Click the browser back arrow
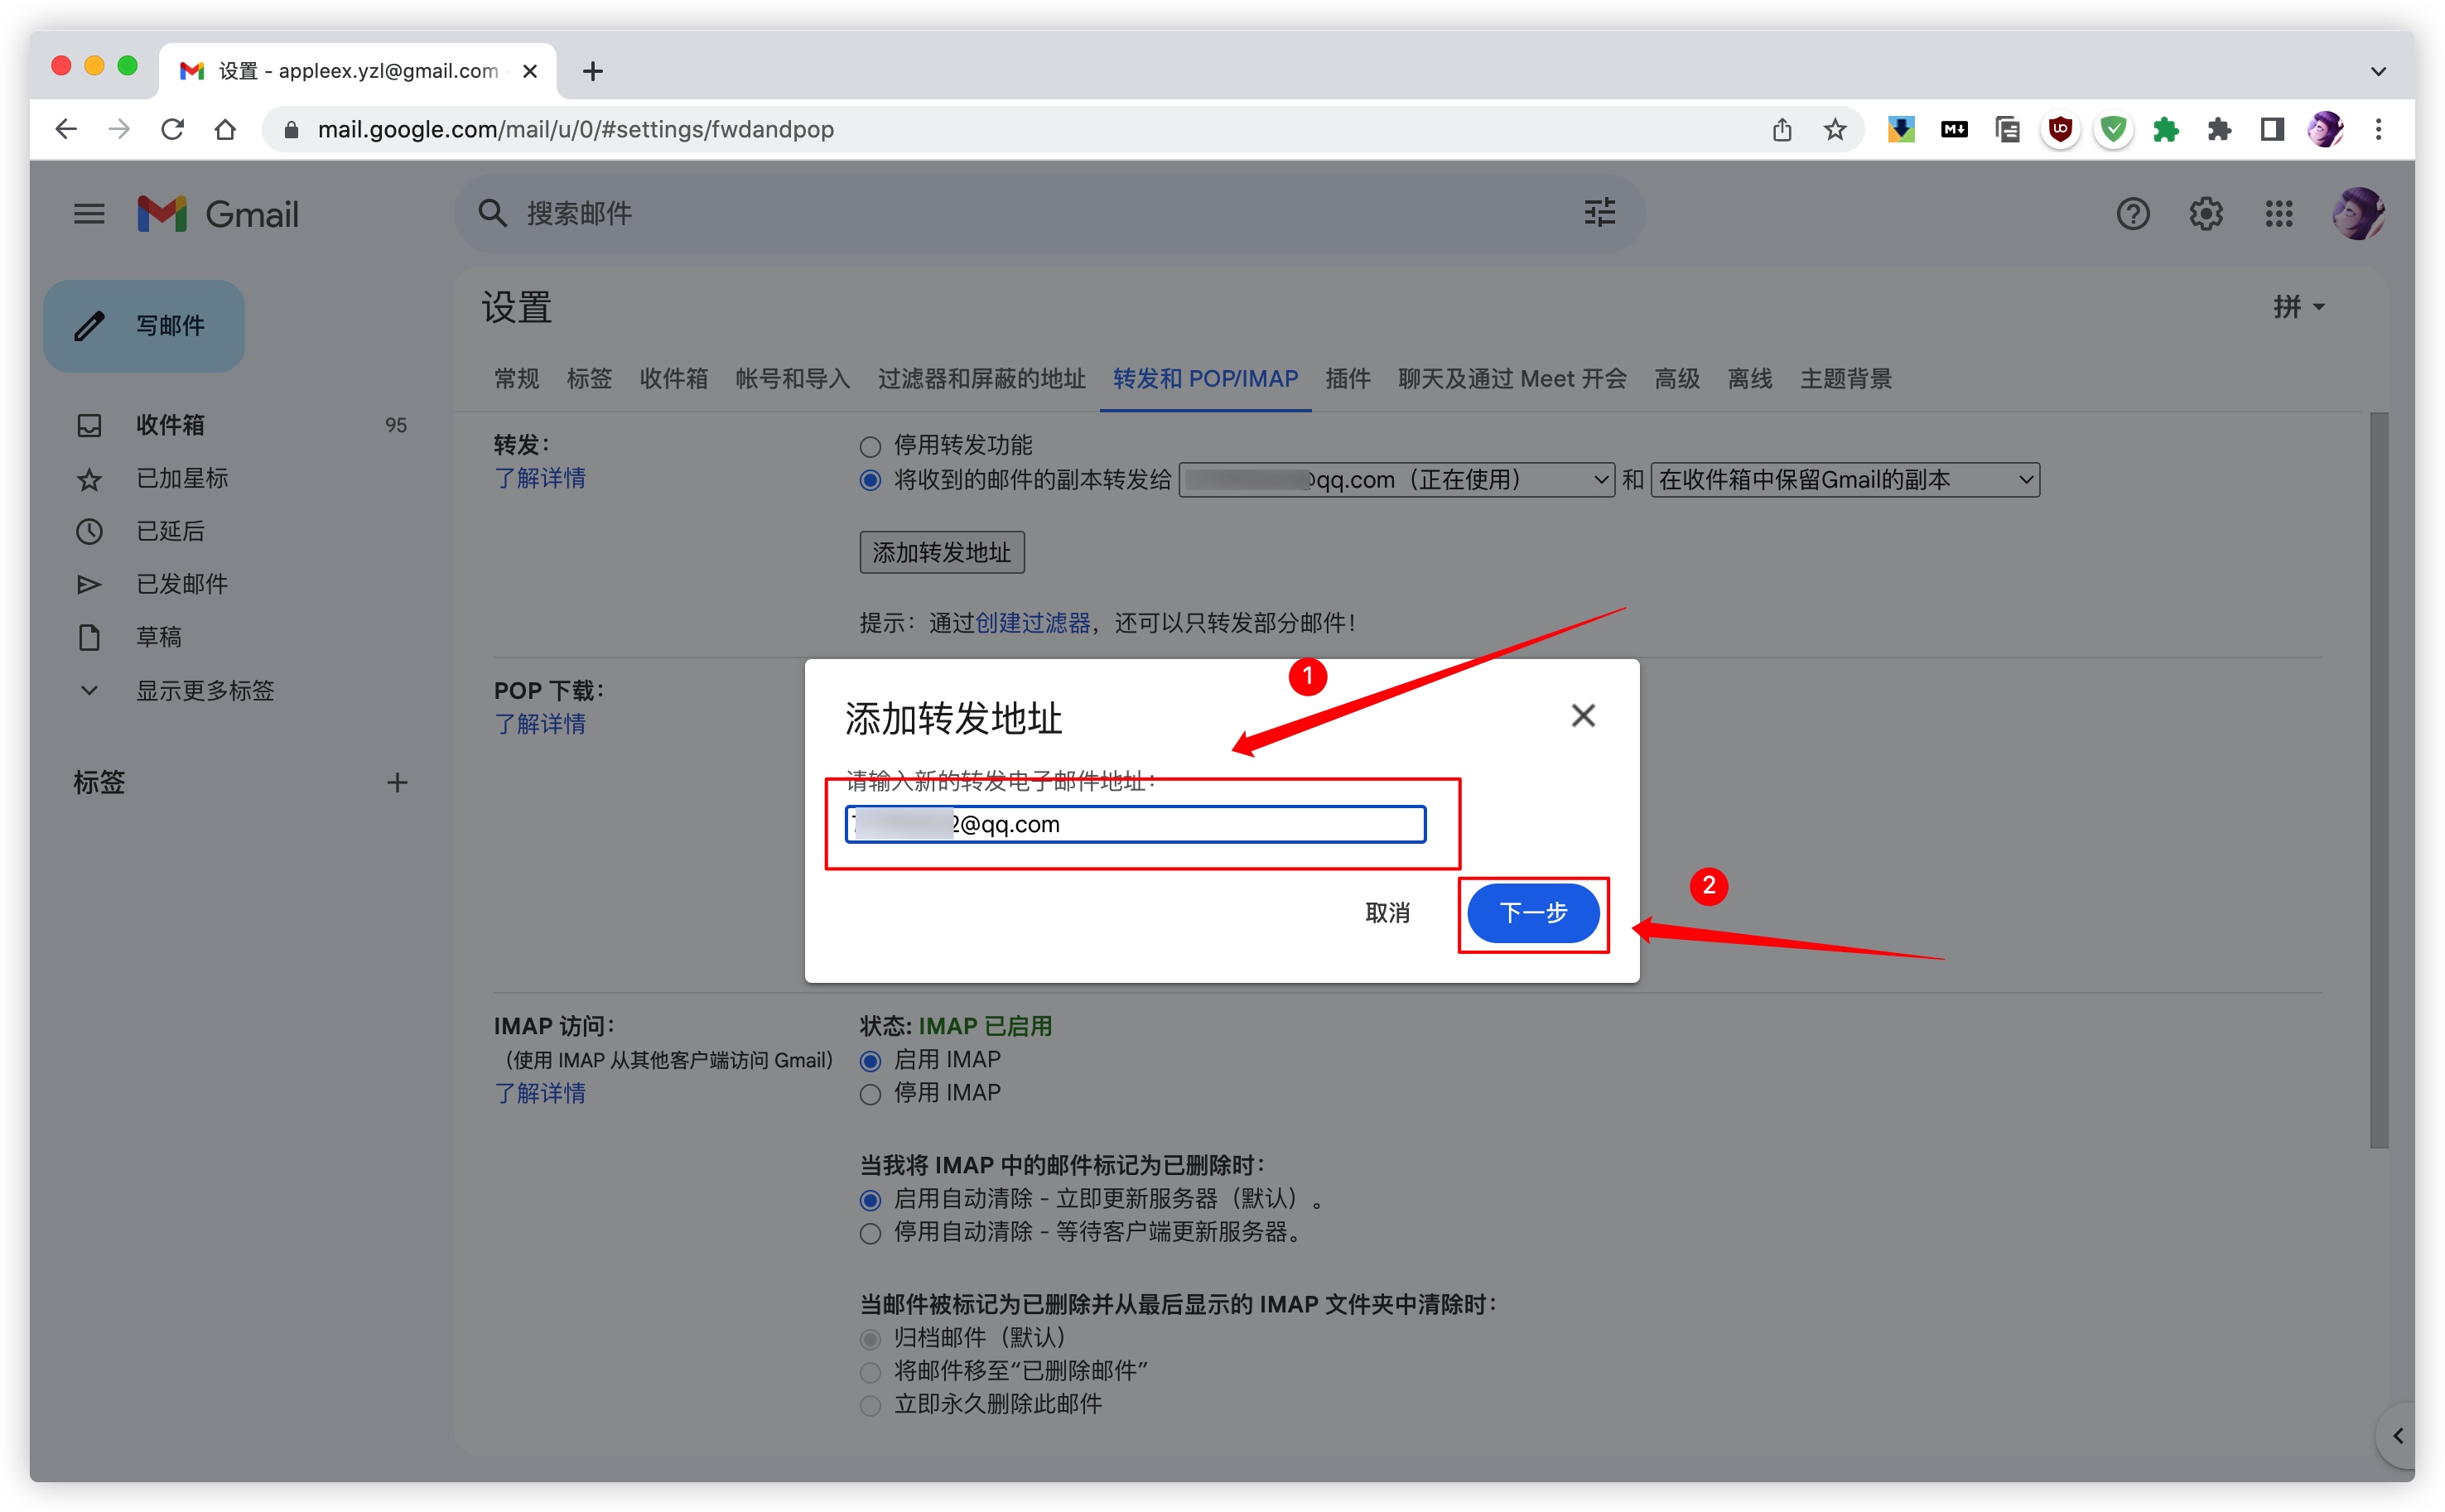The image size is (2445, 1512). pyautogui.click(x=66, y=129)
